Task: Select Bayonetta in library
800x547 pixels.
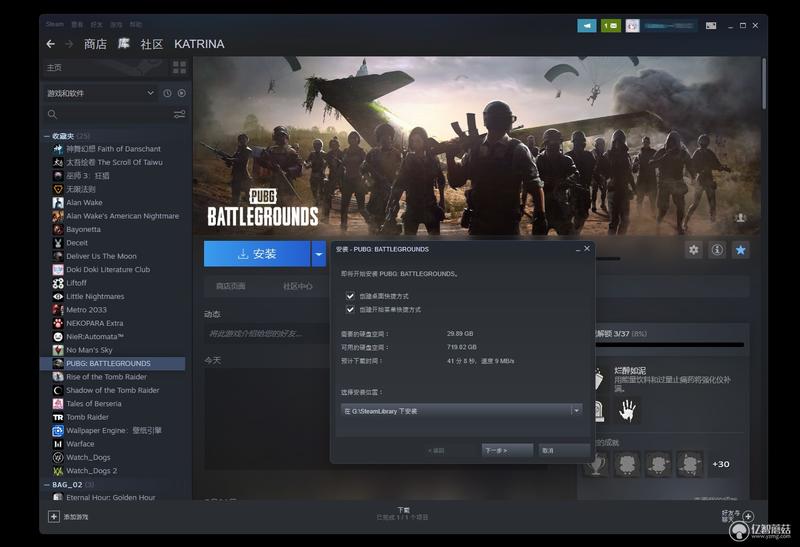Action: pos(77,229)
